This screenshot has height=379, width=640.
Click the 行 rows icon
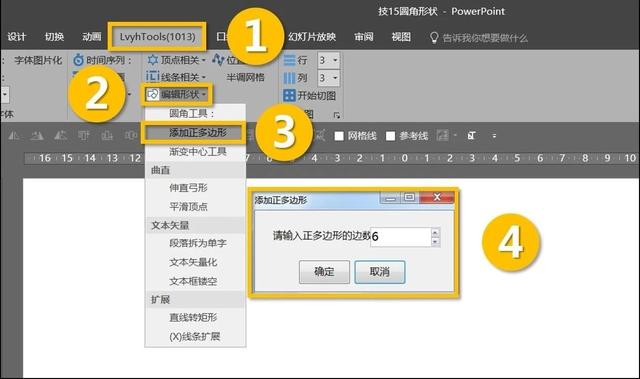[x=289, y=60]
